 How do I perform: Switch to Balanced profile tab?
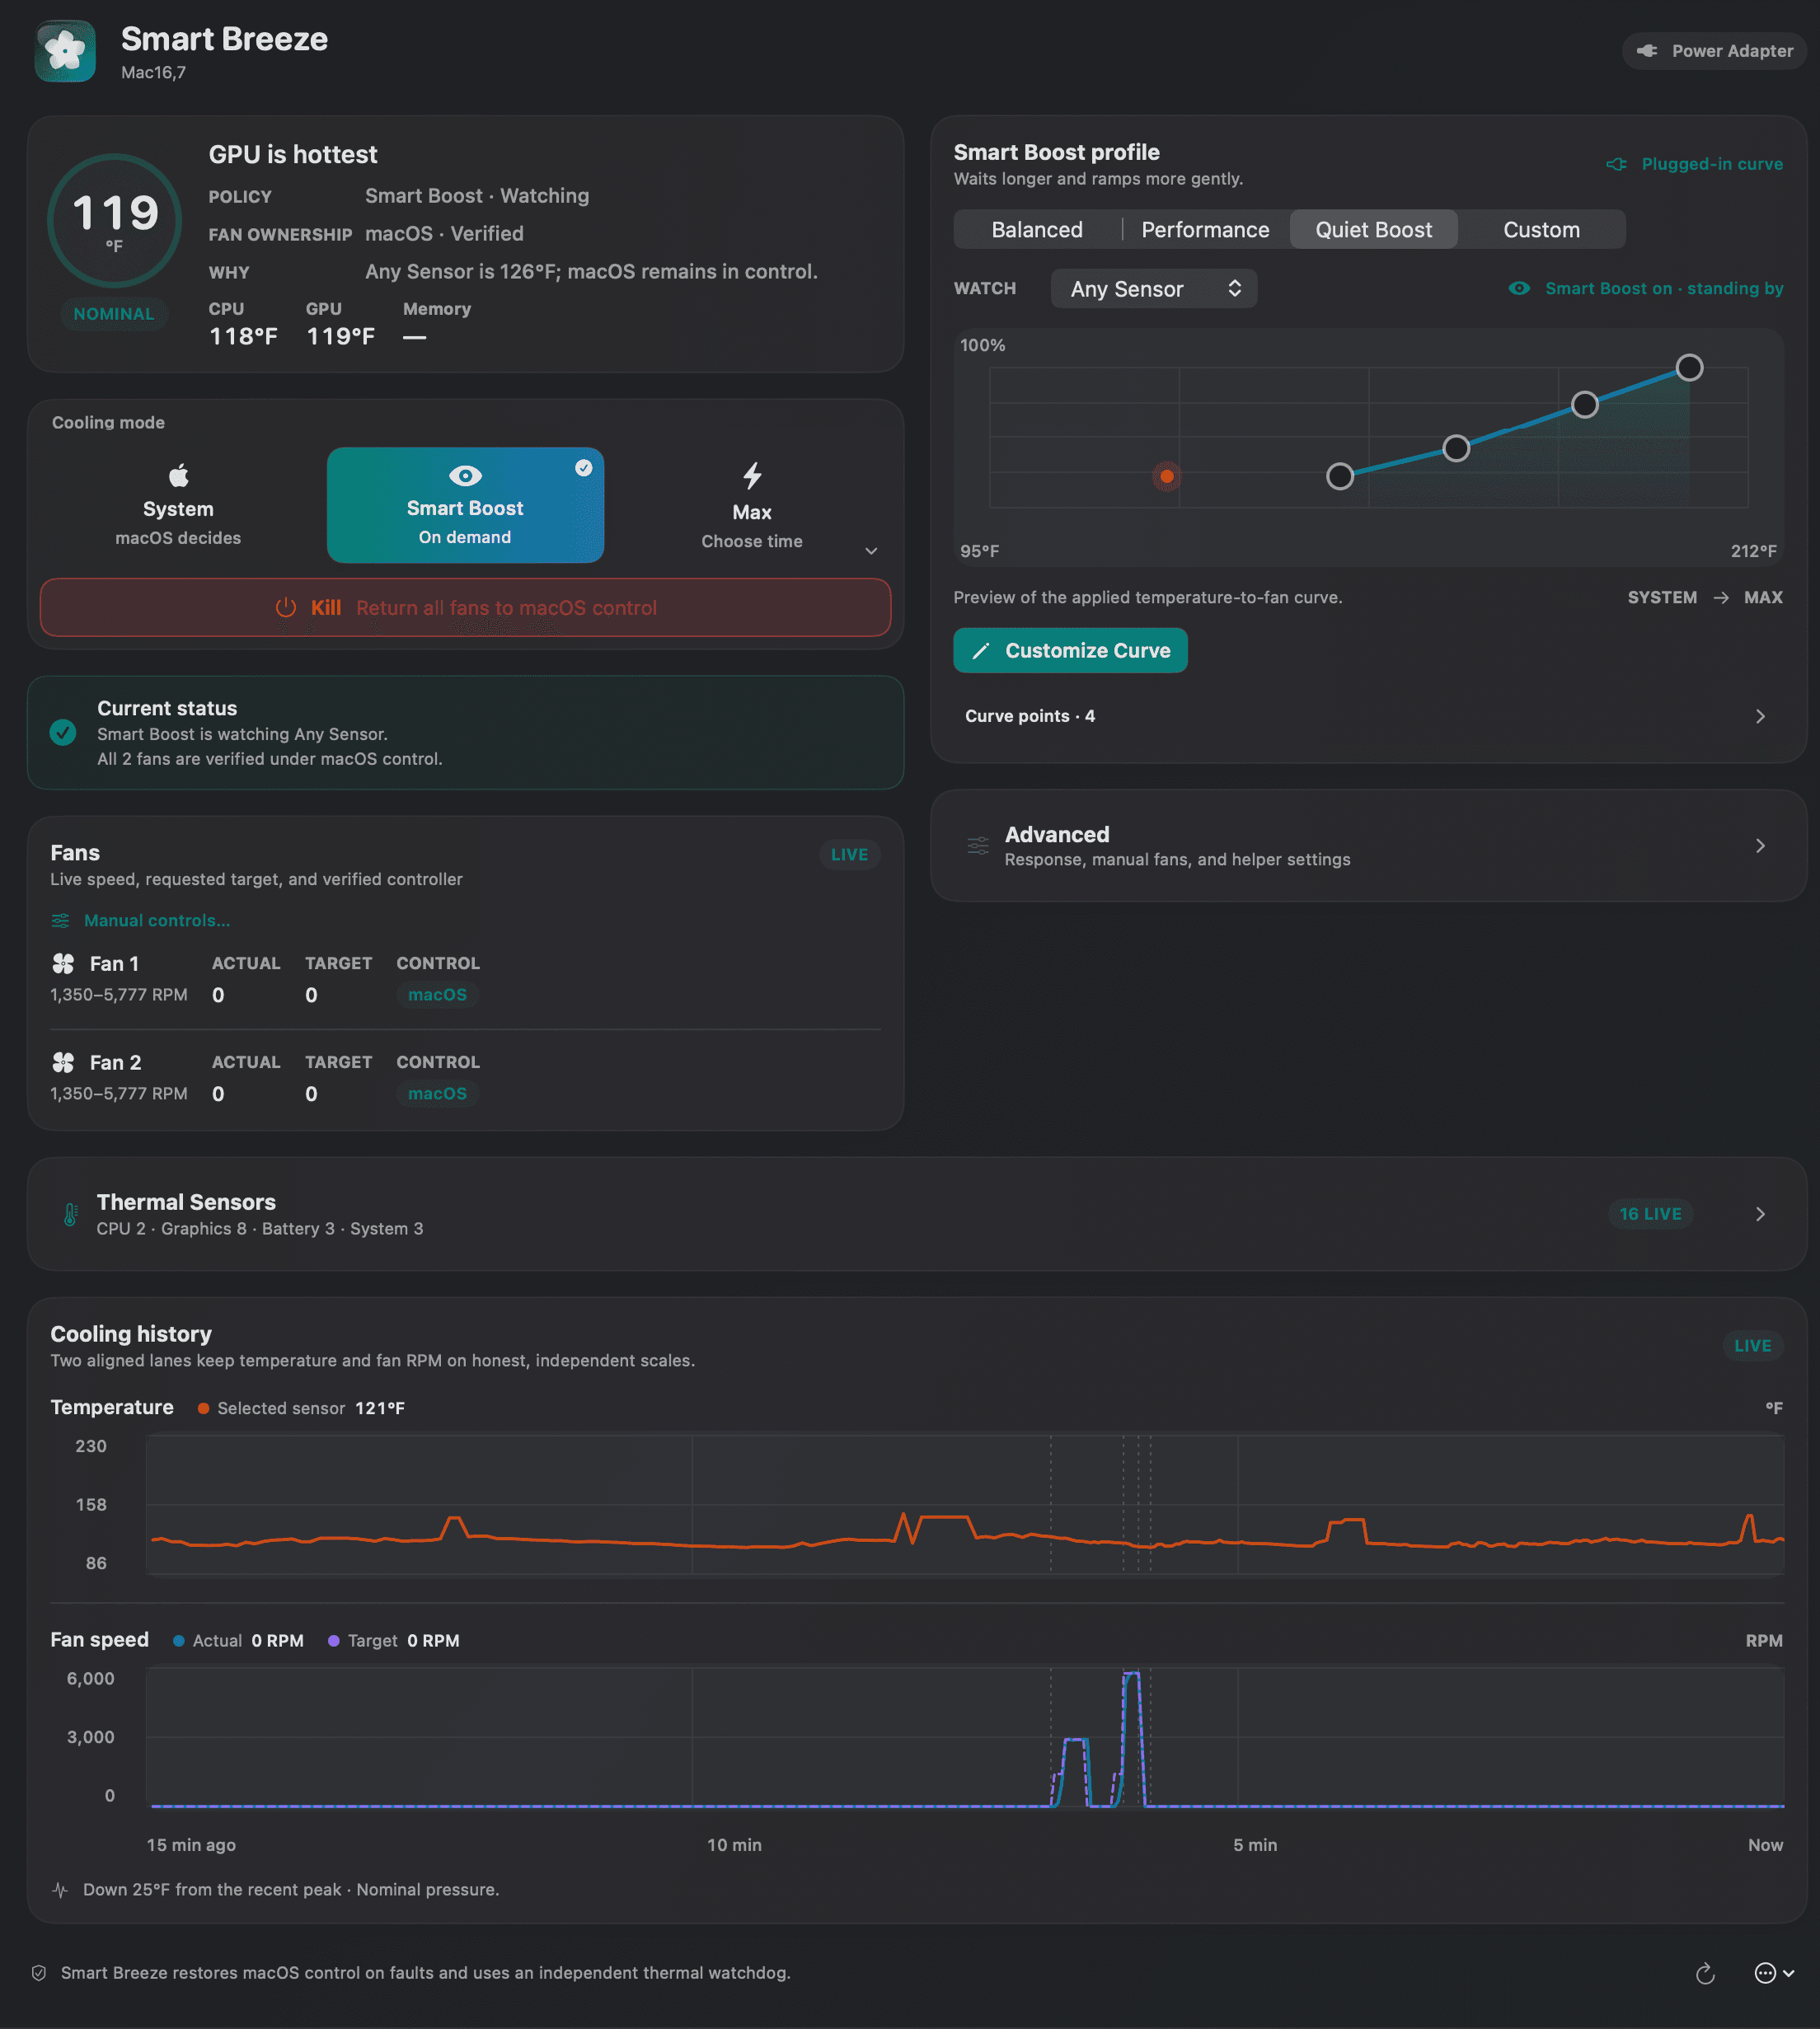click(x=1037, y=230)
